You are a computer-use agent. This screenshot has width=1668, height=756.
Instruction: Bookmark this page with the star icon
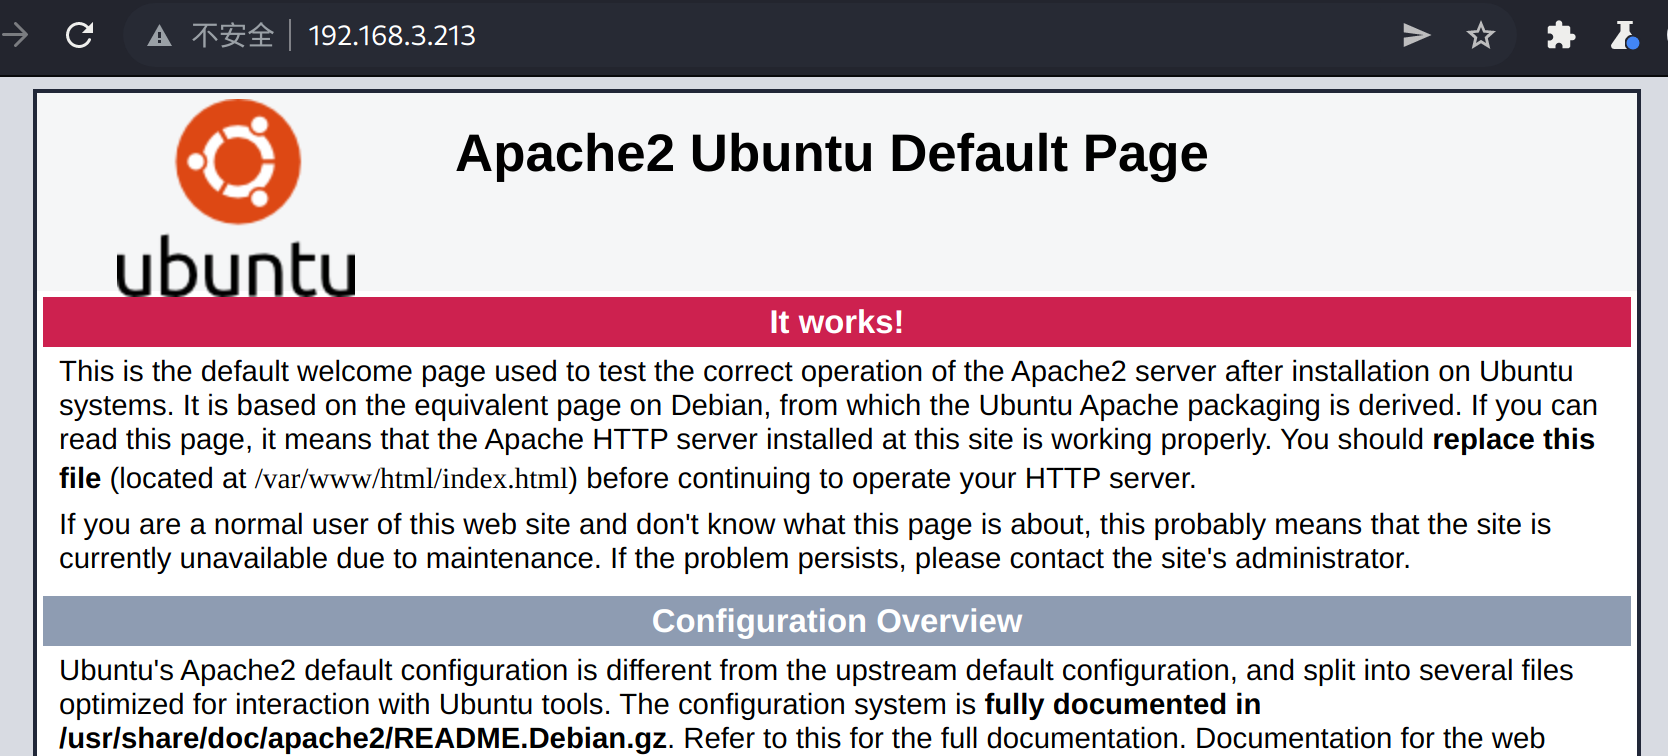(1480, 36)
